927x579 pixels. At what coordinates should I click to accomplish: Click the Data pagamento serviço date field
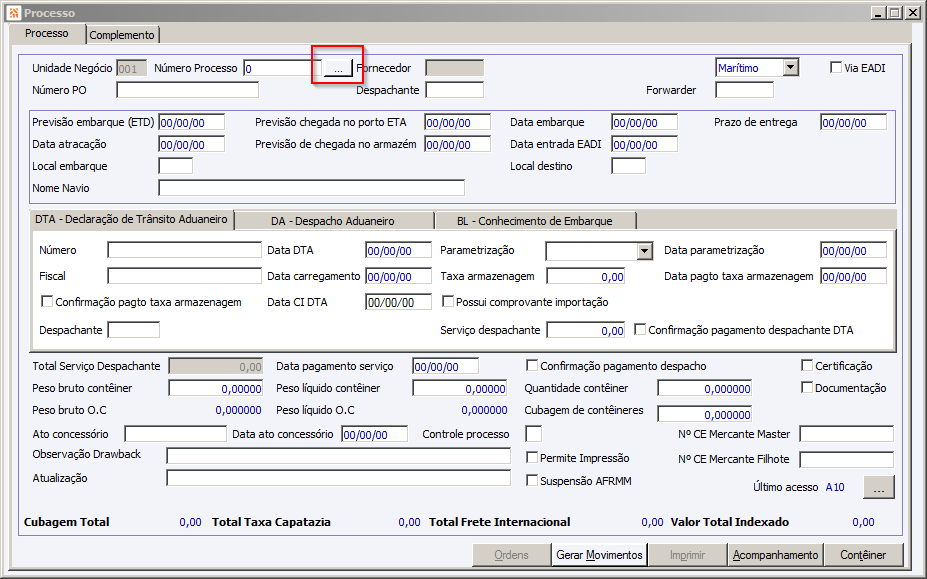446,366
